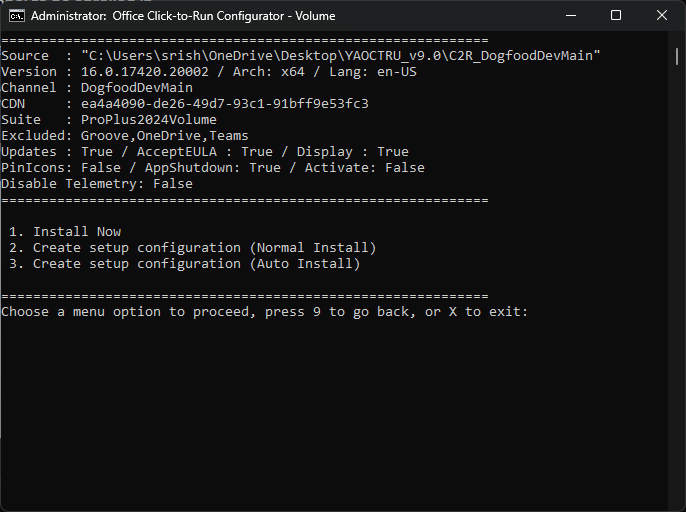Image resolution: width=686 pixels, height=512 pixels.
Task: Click the Command Prompt icon in title bar
Action: (17, 16)
